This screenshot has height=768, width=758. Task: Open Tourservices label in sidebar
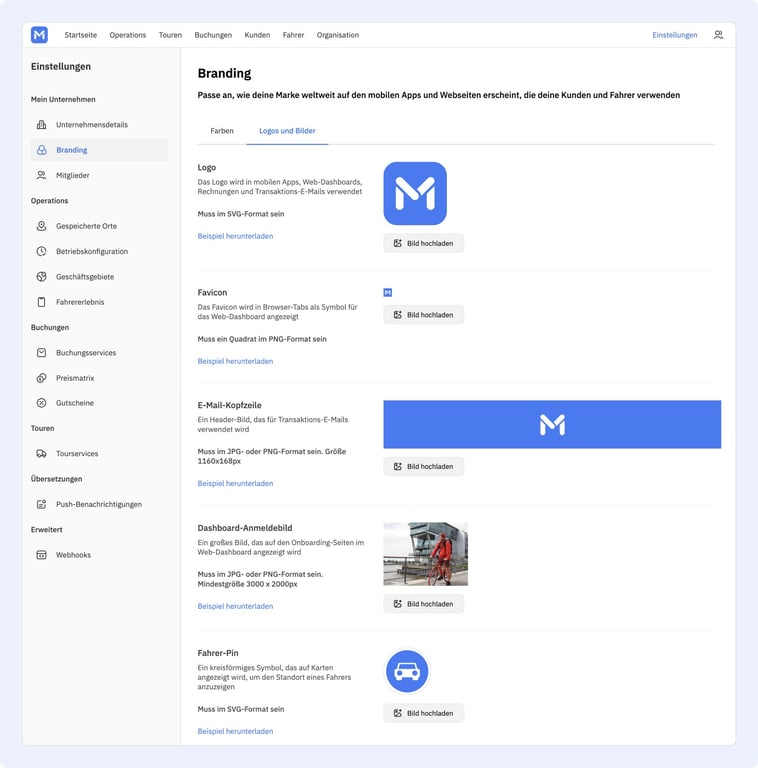coord(77,454)
